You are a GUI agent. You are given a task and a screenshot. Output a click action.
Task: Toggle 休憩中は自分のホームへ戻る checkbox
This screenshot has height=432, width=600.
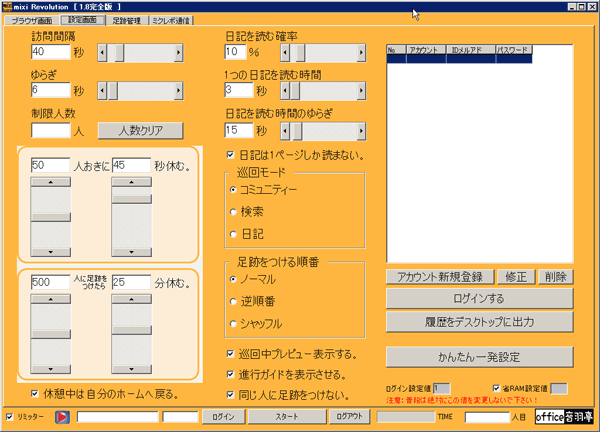35,393
